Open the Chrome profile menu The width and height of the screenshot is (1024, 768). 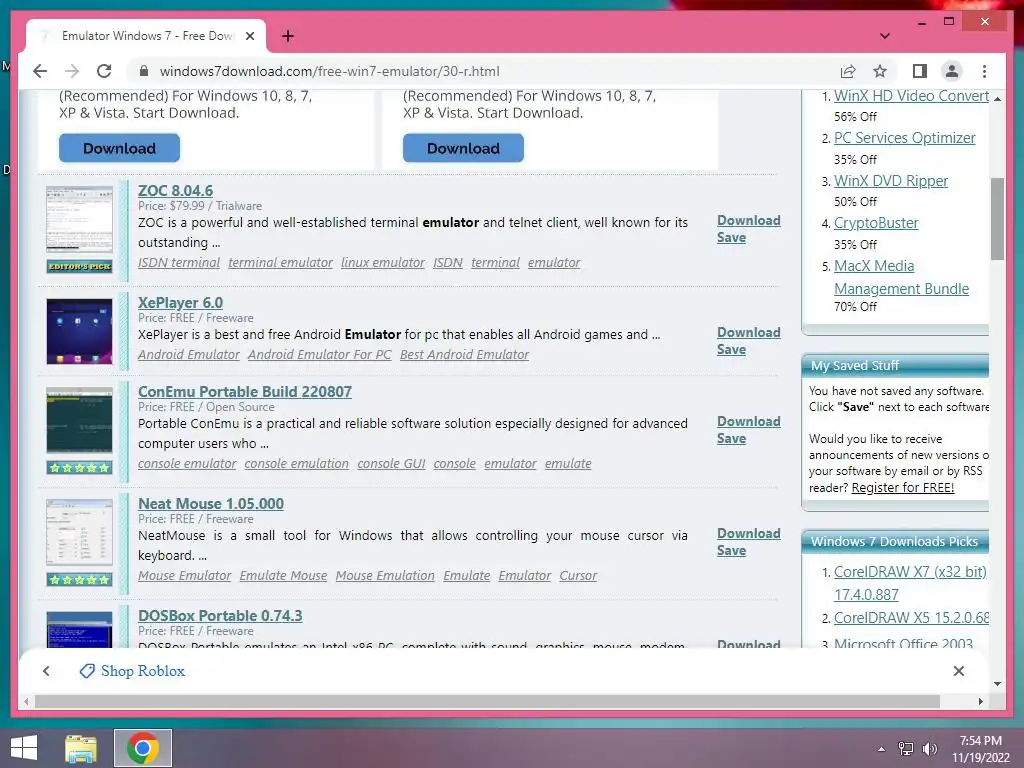[x=952, y=71]
